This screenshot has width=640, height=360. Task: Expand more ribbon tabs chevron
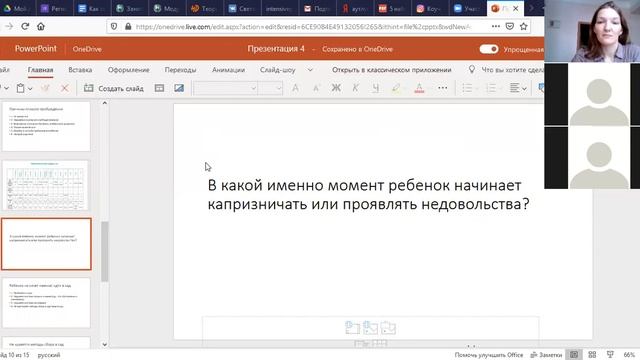[310, 70]
